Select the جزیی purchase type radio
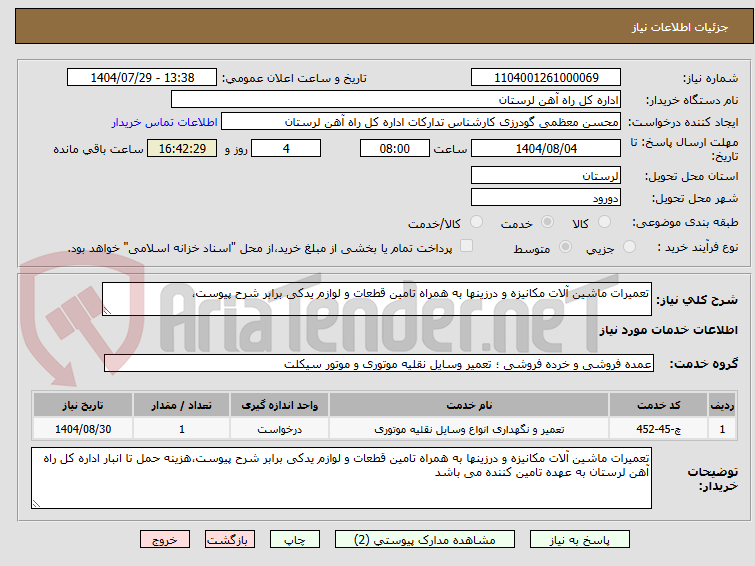Image resolution: width=755 pixels, height=566 pixels. pos(629,247)
